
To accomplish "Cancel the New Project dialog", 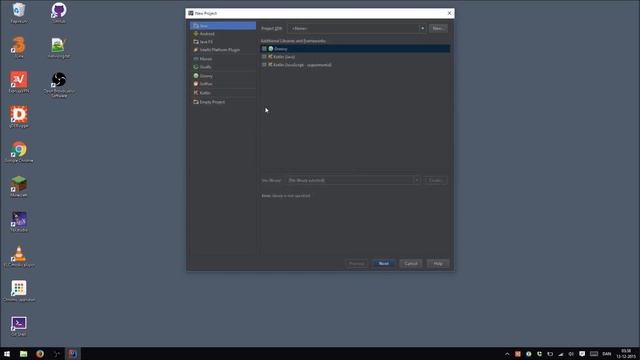I will pos(411,264).
